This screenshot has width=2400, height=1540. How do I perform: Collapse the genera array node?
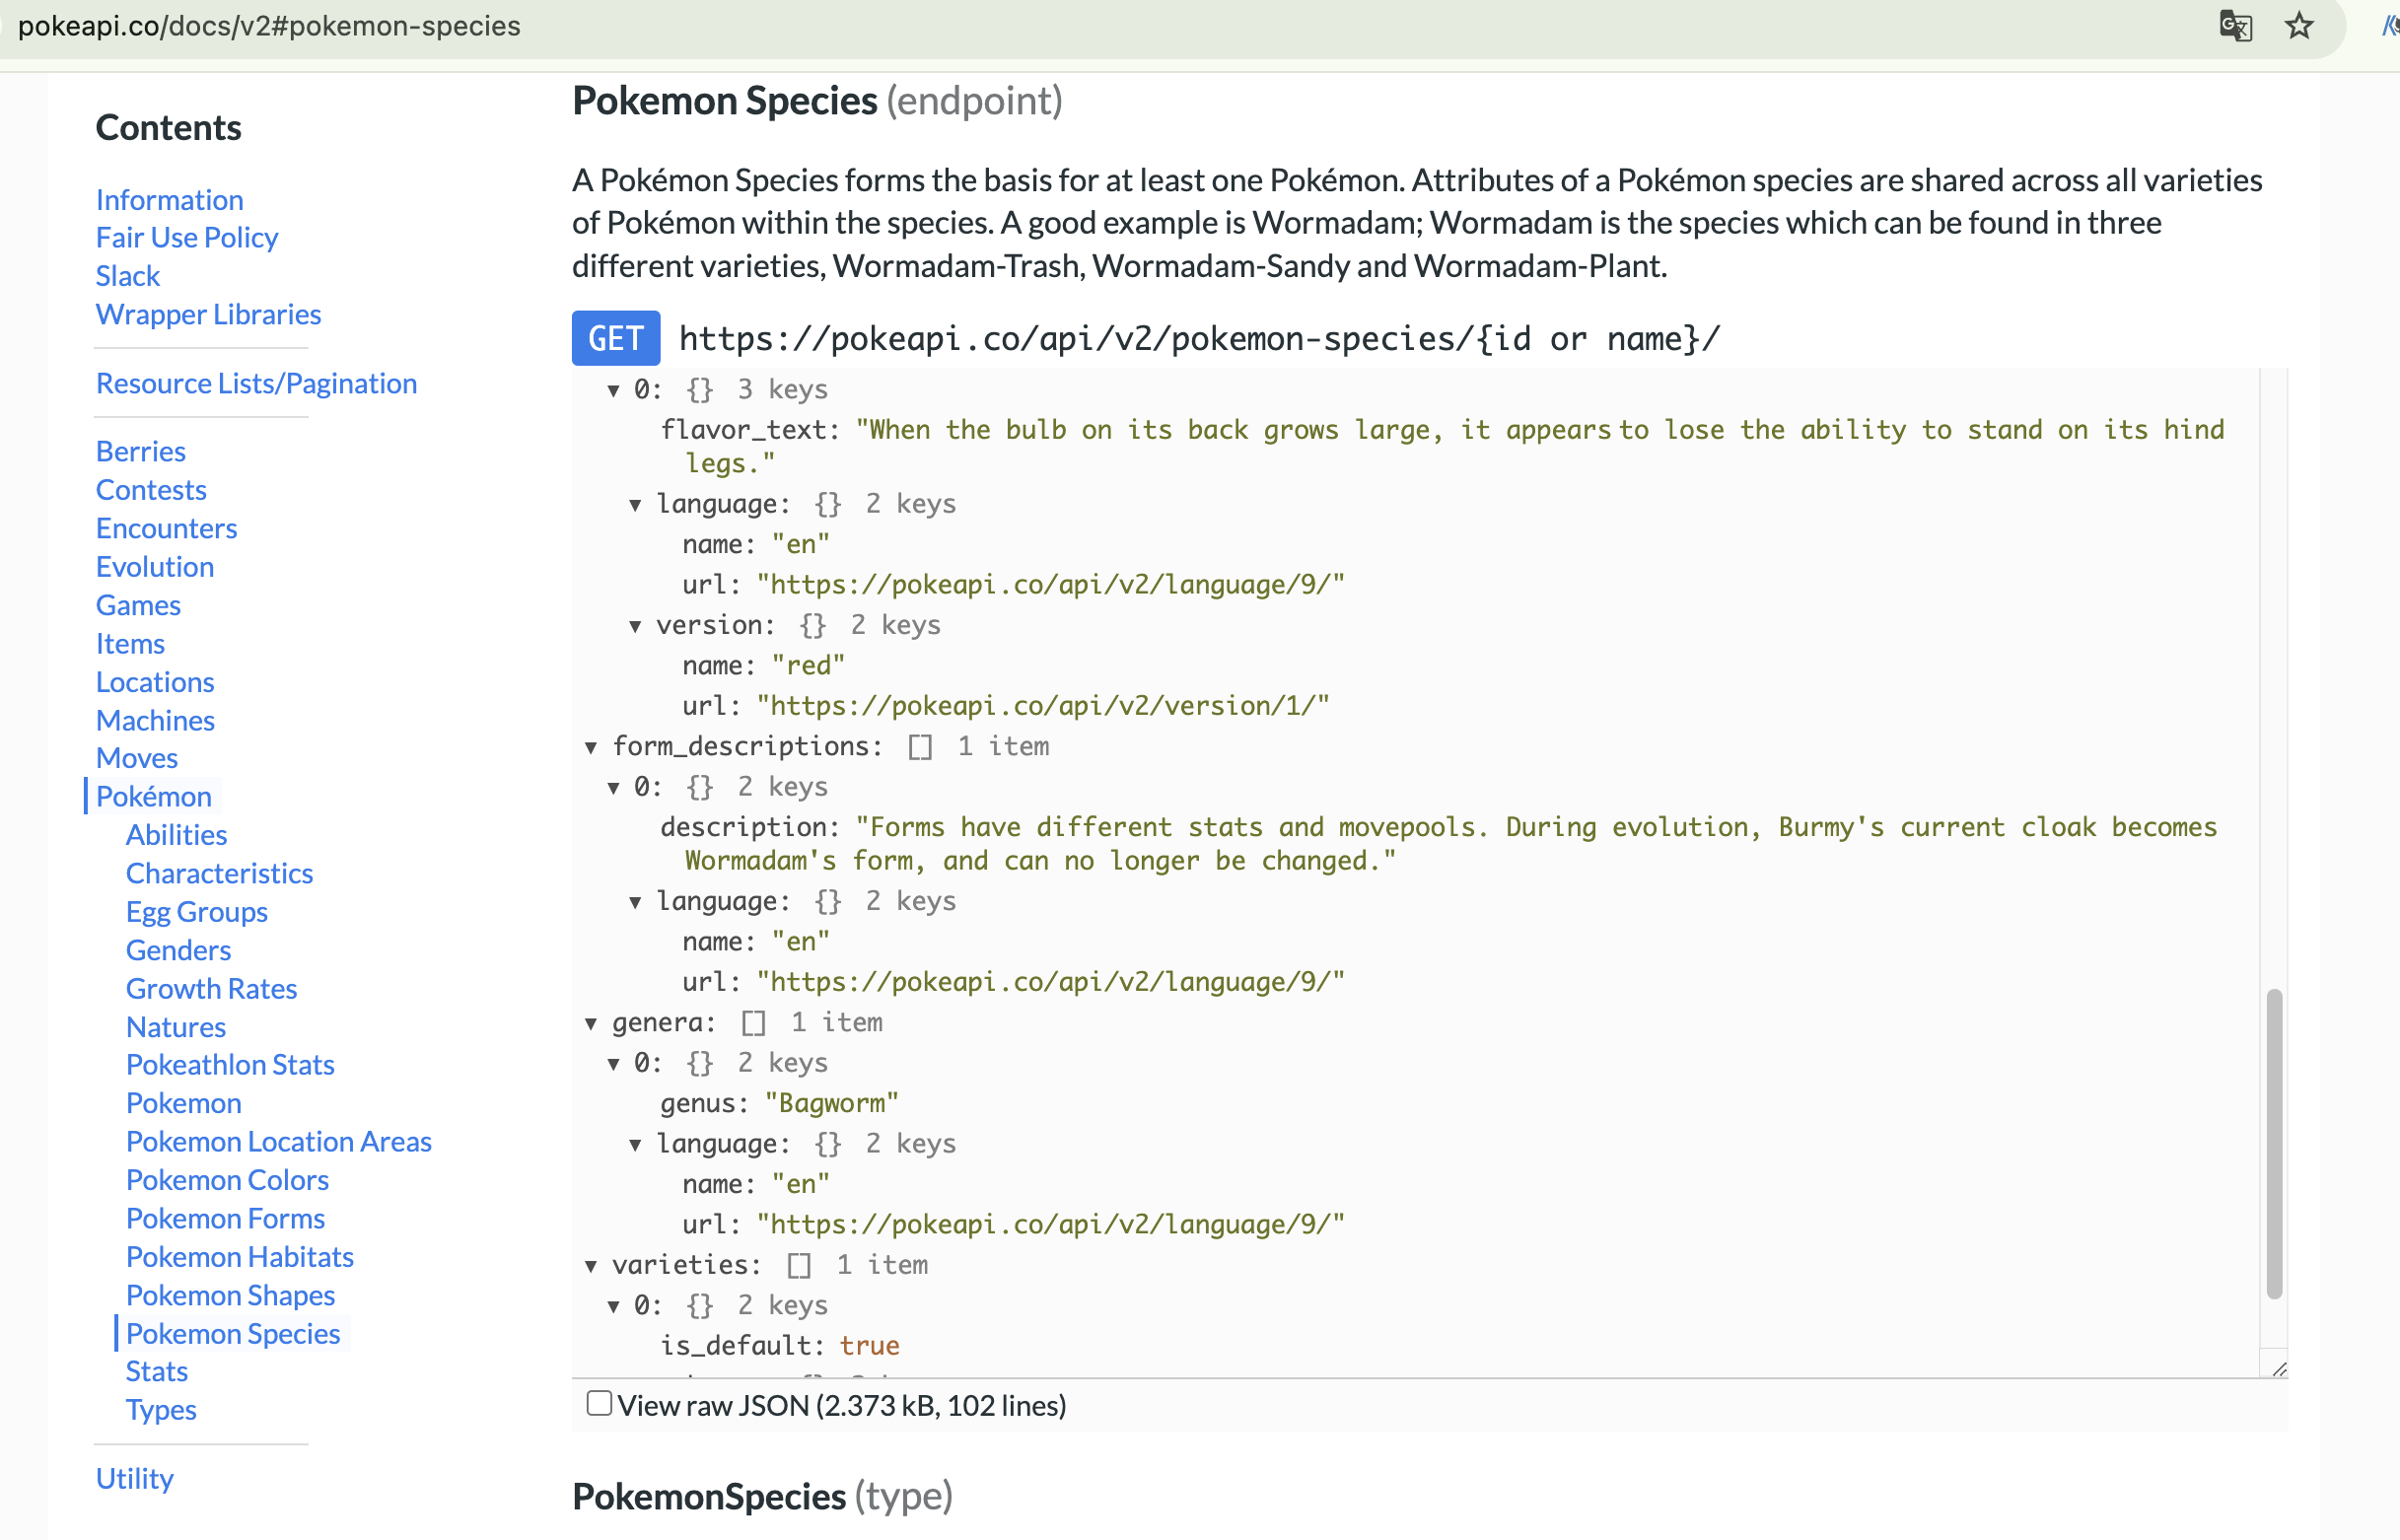click(591, 1023)
